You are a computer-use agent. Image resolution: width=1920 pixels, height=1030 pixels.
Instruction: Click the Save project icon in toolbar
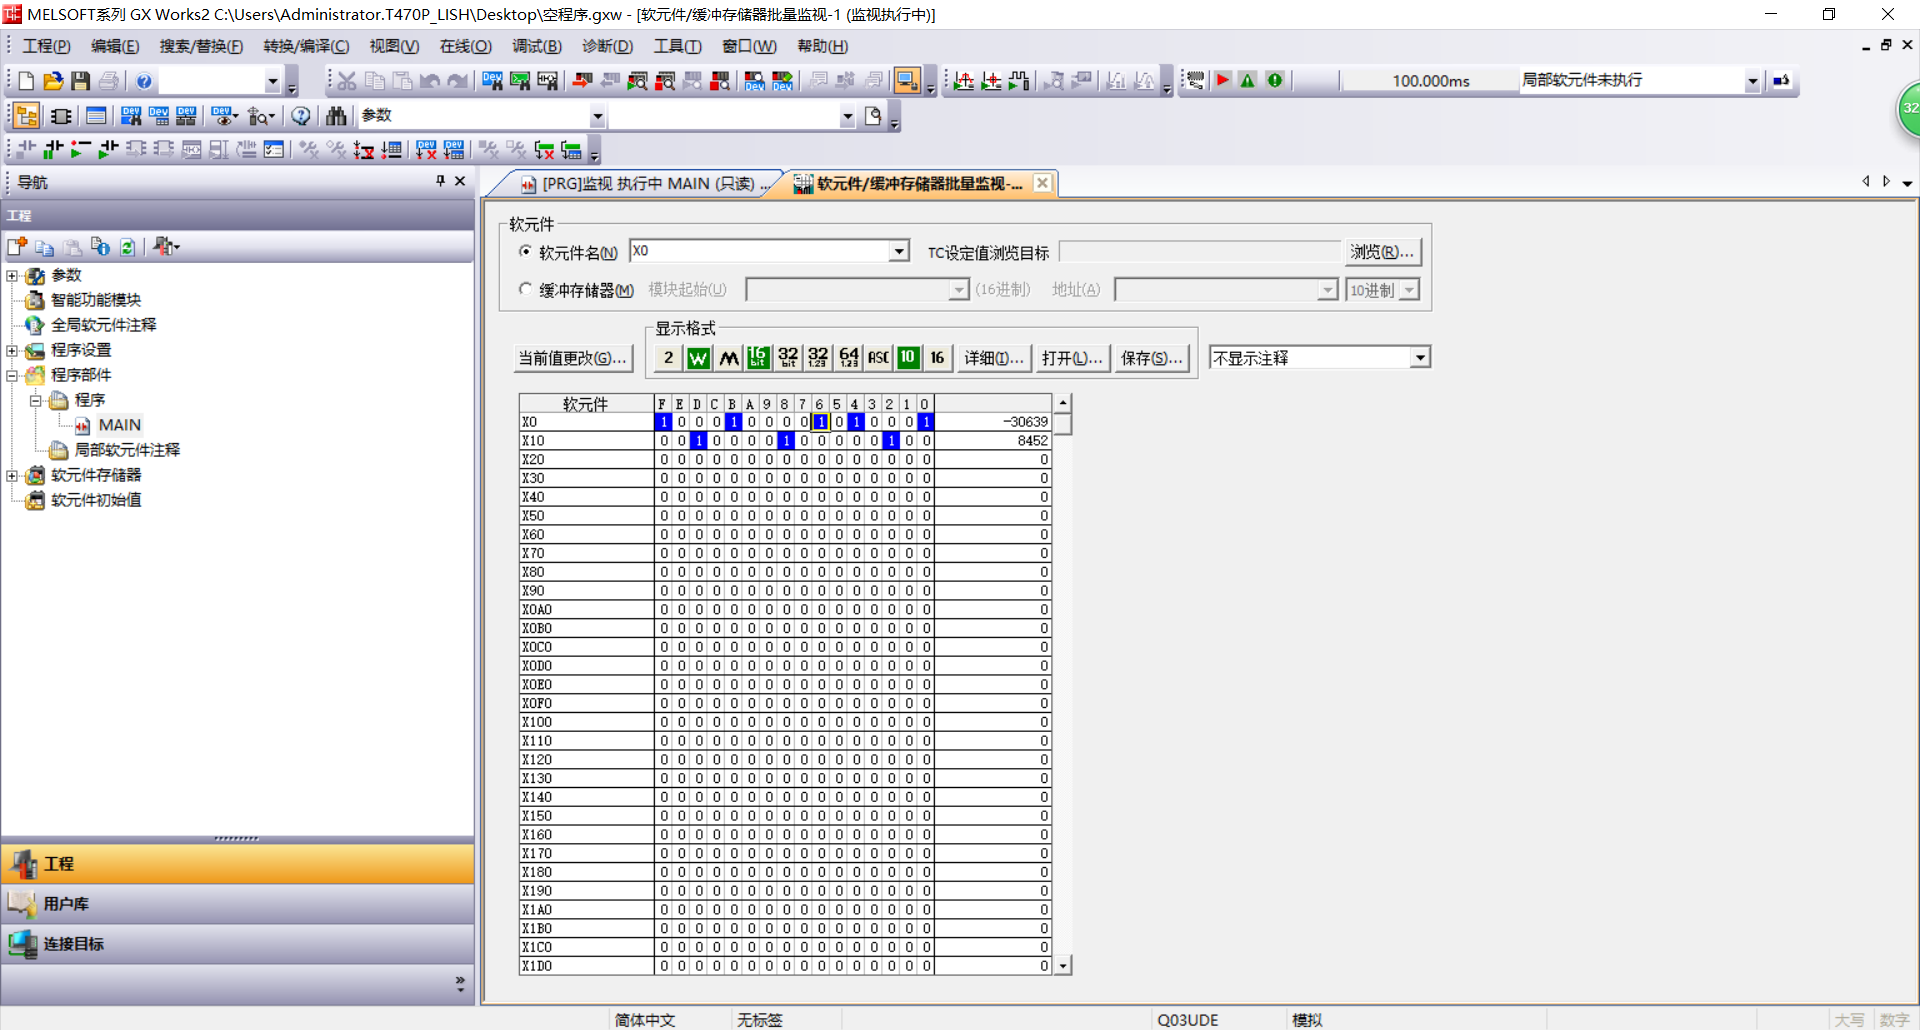pyautogui.click(x=81, y=81)
